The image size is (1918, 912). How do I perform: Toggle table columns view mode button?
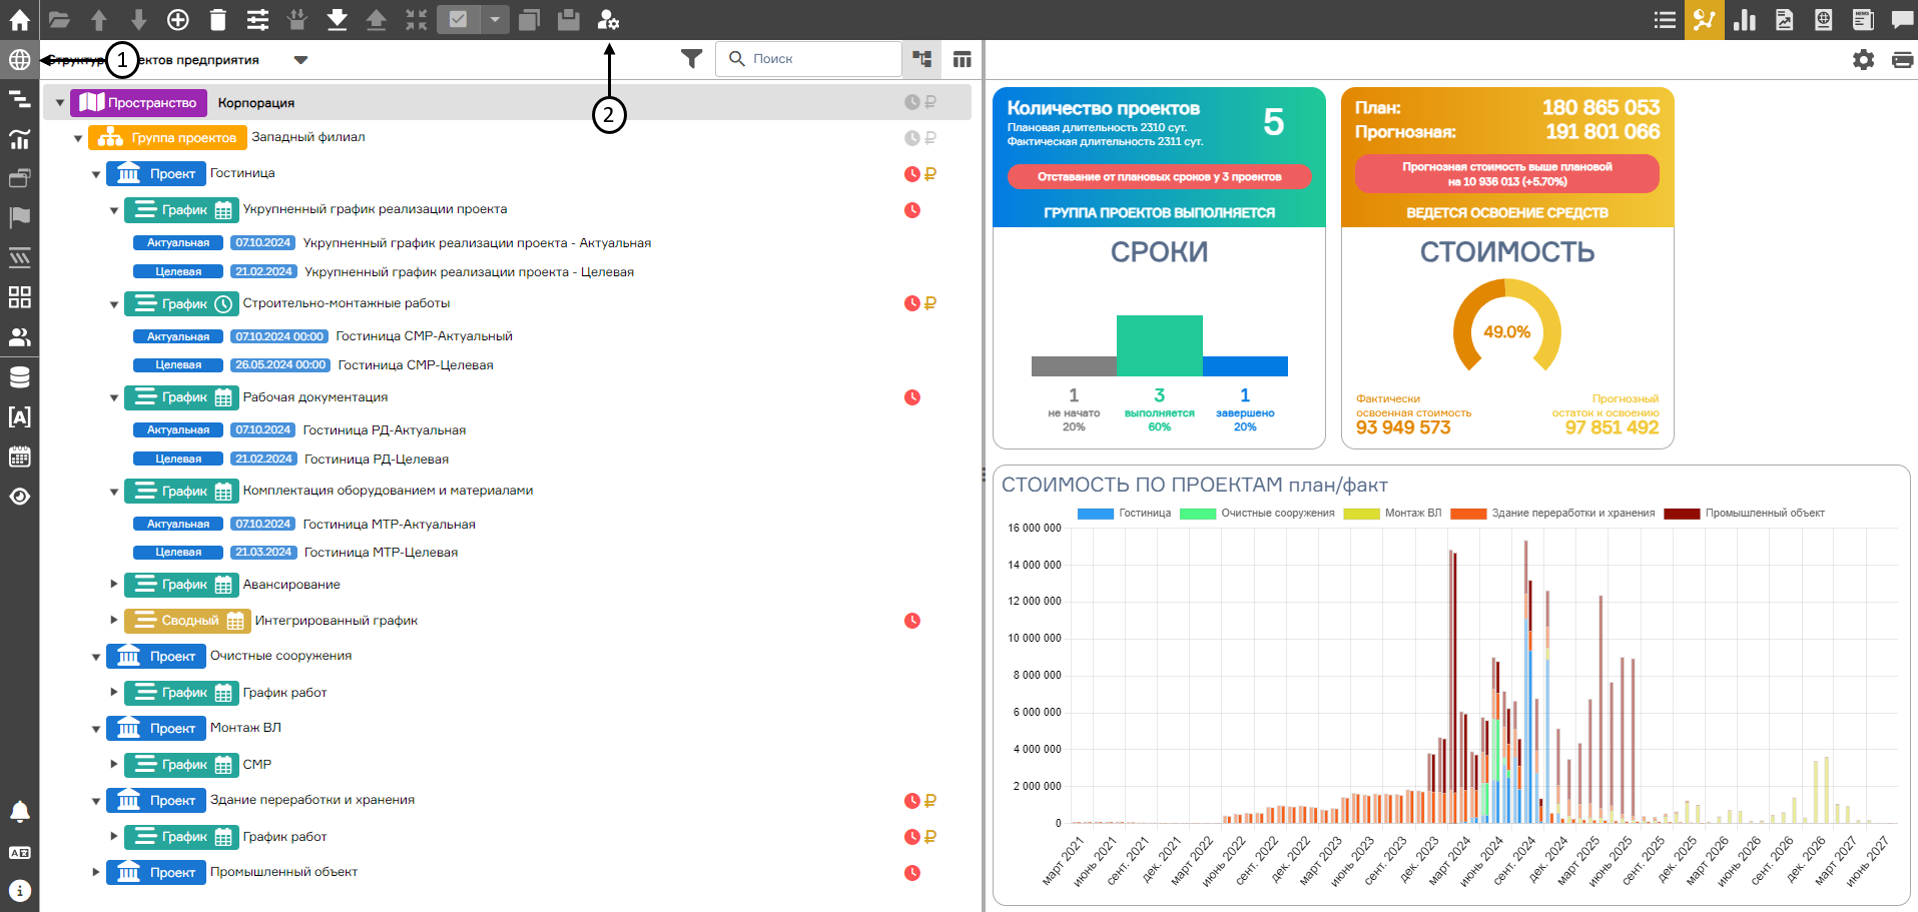(x=962, y=59)
